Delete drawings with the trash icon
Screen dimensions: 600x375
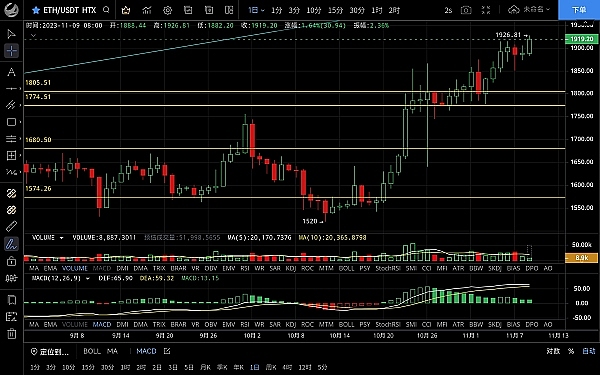click(x=11, y=333)
